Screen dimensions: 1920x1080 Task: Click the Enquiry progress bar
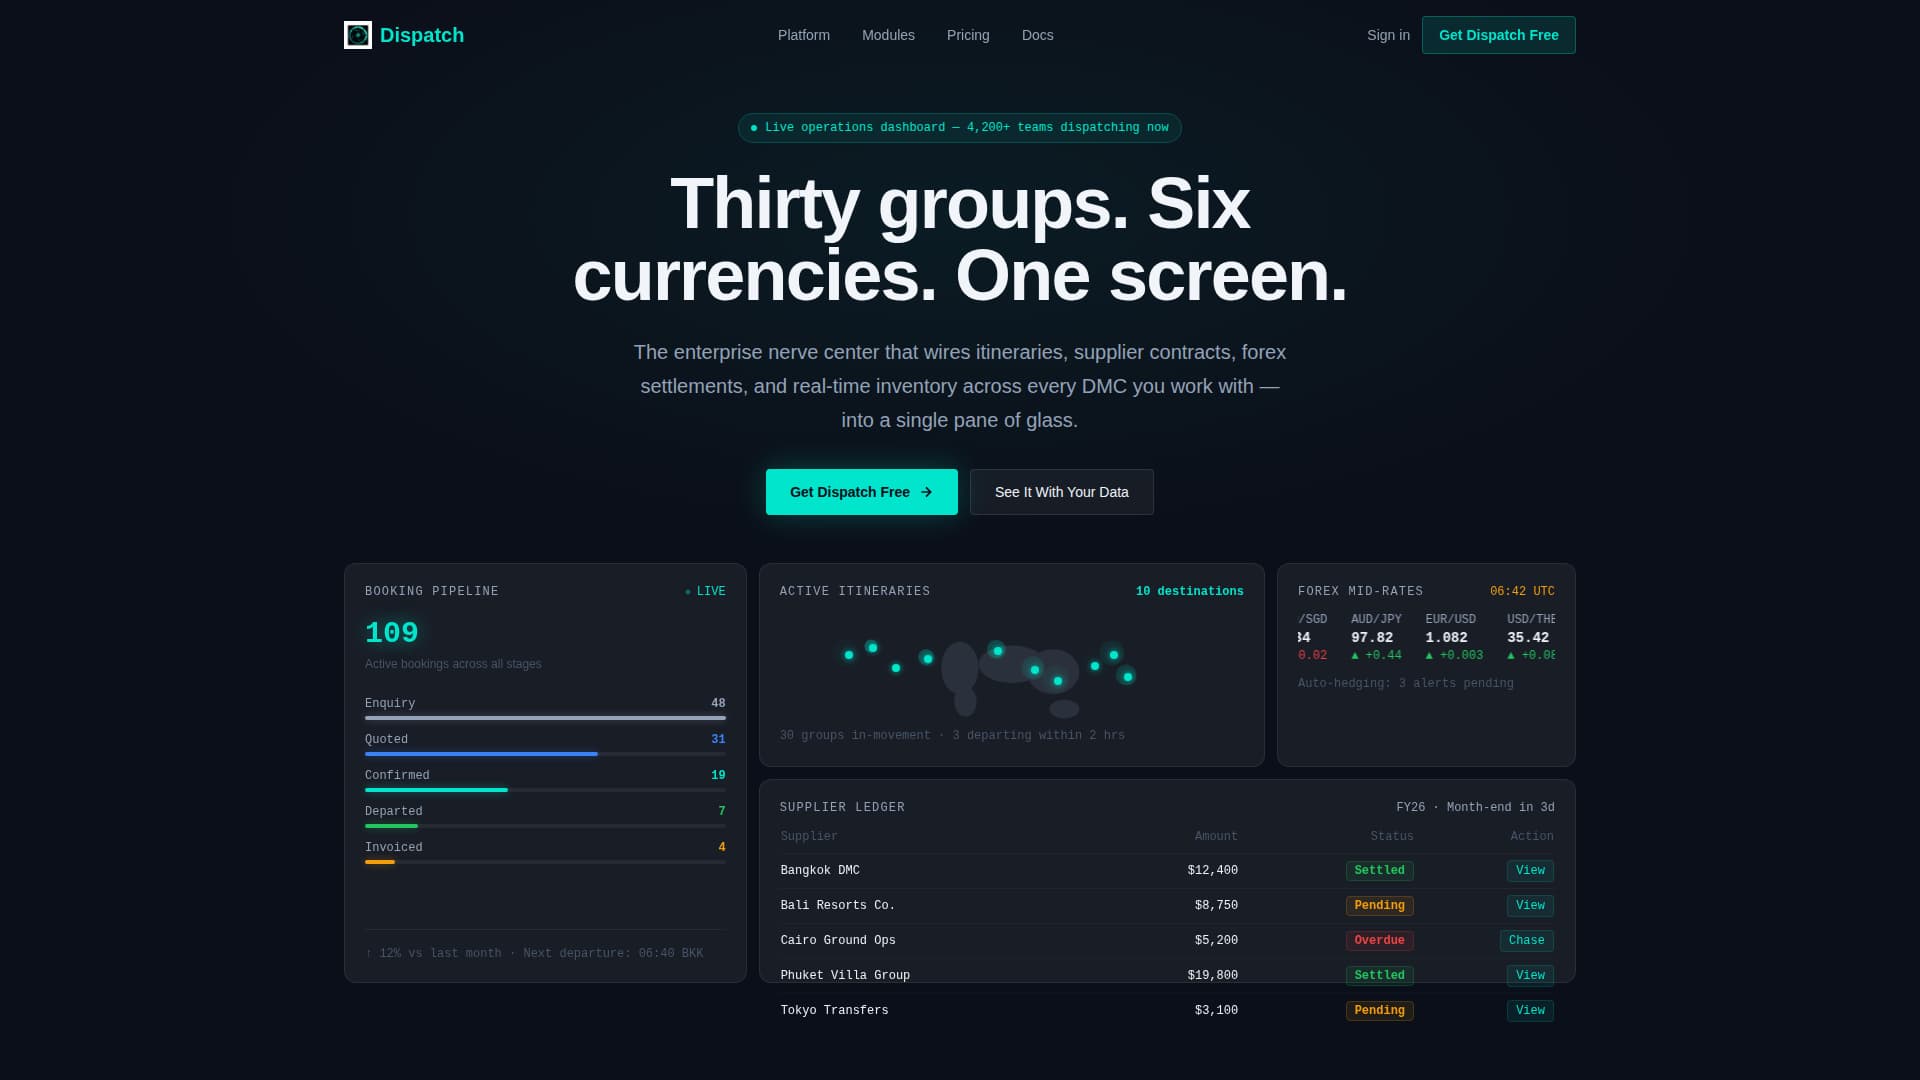point(545,718)
